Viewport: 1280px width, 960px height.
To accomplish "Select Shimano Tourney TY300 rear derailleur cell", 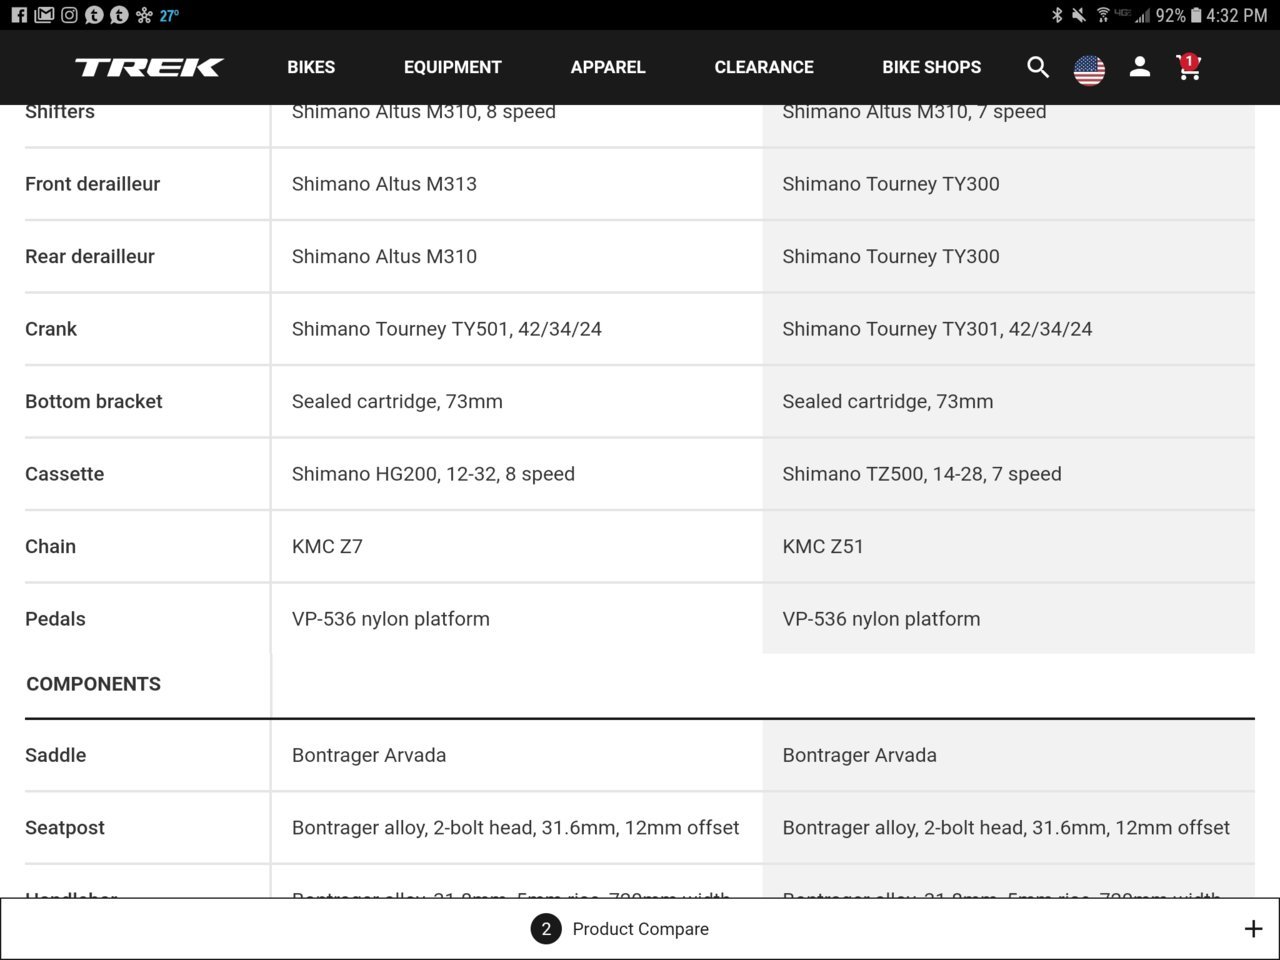I will coord(1008,256).
